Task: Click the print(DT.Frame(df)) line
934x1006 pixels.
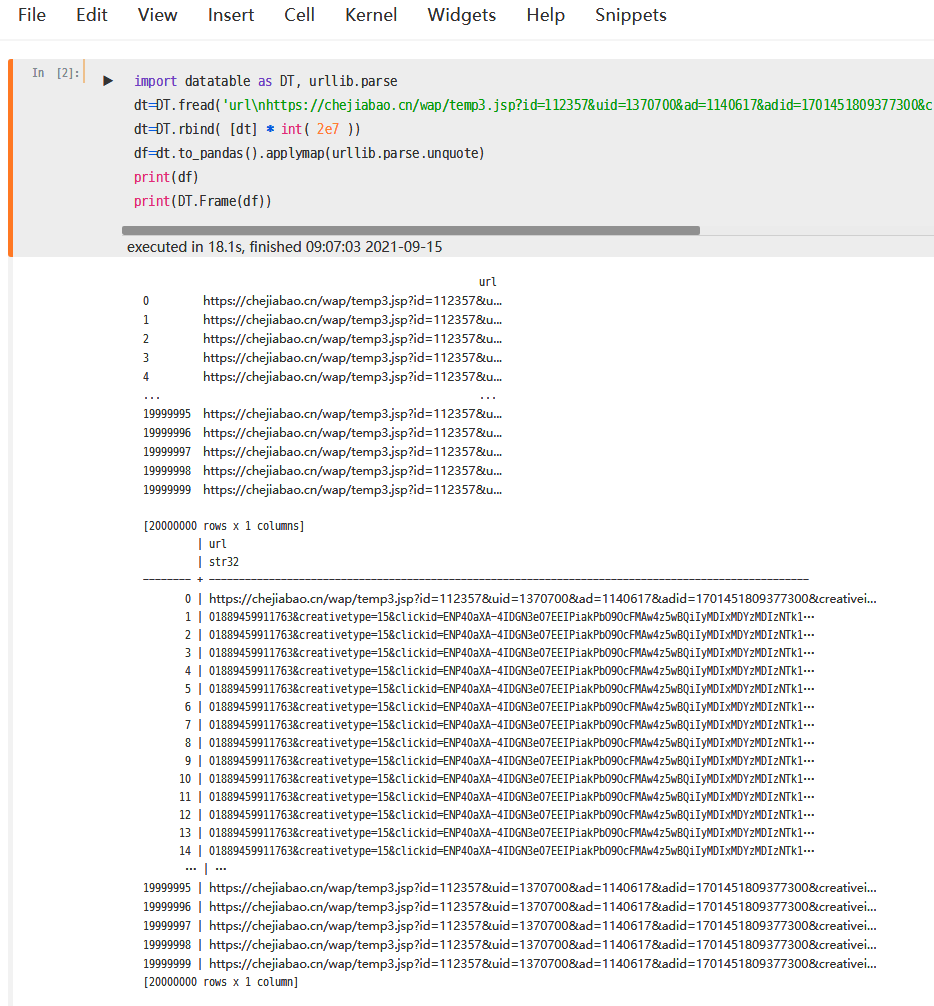Action: click(x=203, y=201)
